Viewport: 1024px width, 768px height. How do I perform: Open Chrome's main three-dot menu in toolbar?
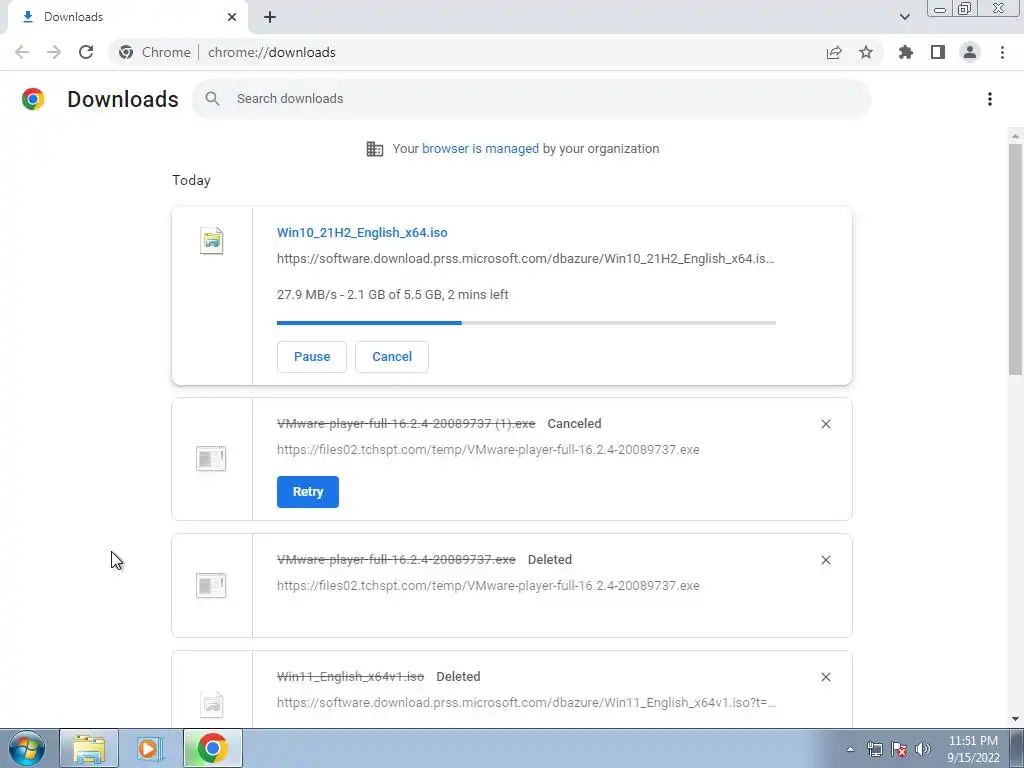pos(1002,52)
